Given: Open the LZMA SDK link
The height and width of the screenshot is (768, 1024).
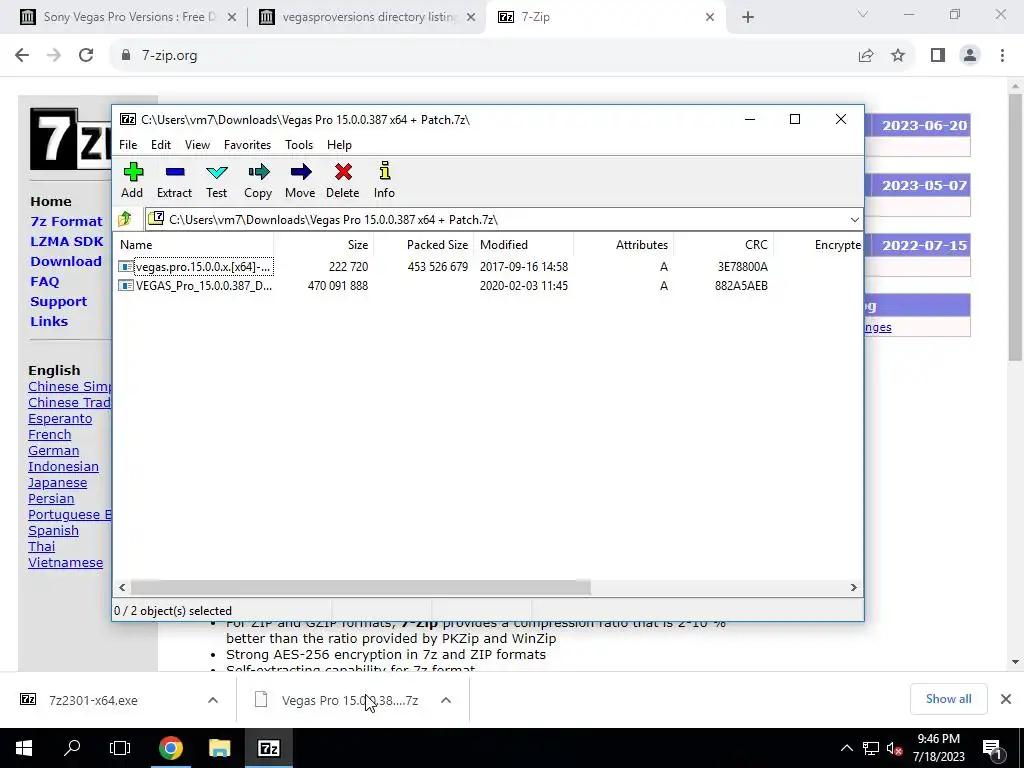Looking at the screenshot, I should point(67,242).
